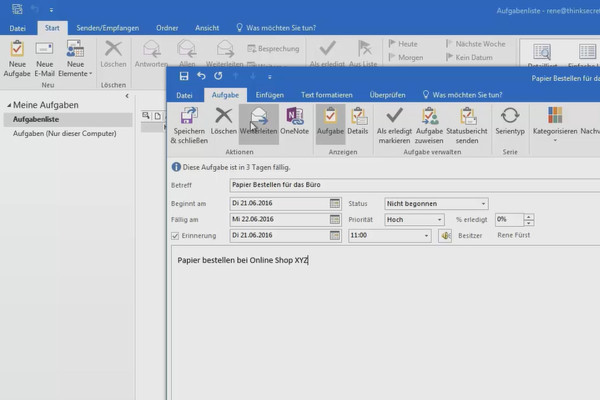Viewport: 600px width, 400px height.
Task: Click % erledigt value field
Action: (x=509, y=219)
